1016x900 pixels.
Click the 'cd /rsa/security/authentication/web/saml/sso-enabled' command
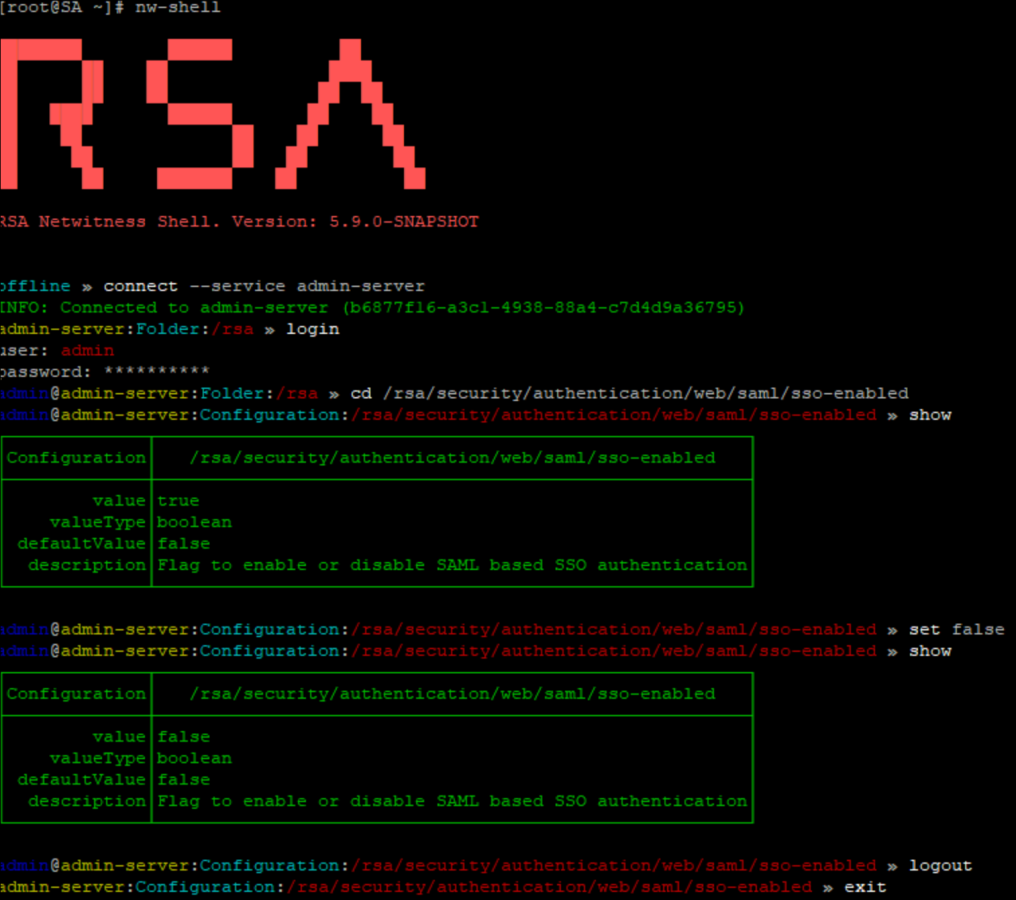pyautogui.click(x=629, y=393)
